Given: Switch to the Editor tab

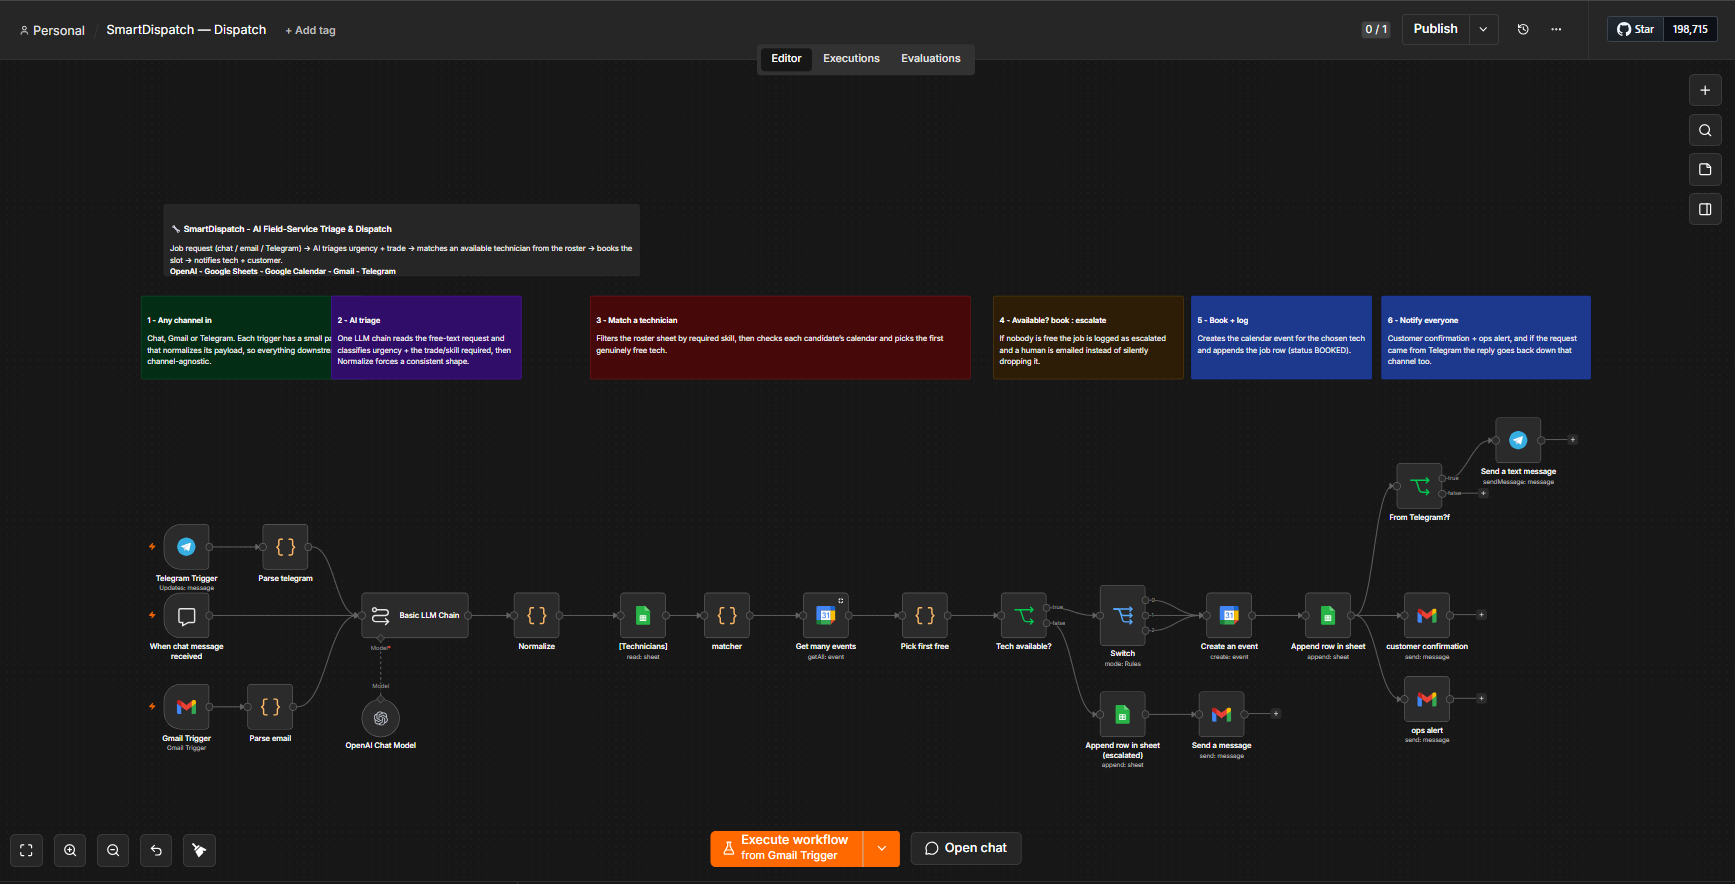Looking at the screenshot, I should [x=786, y=58].
